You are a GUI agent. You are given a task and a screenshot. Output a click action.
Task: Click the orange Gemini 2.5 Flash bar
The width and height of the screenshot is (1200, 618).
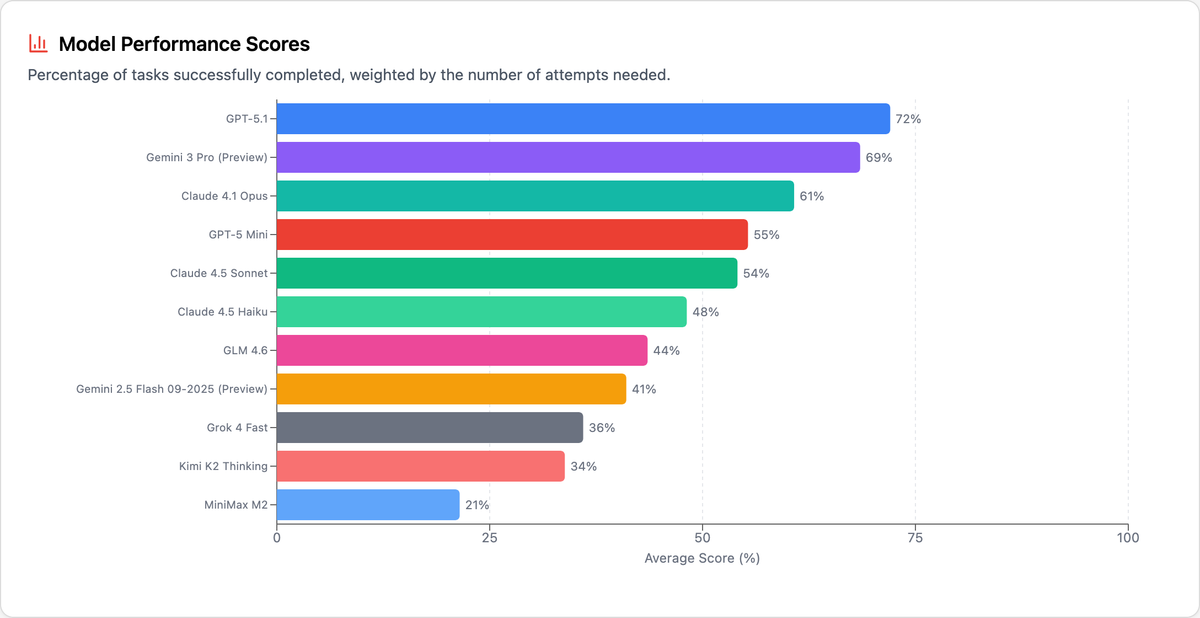[451, 389]
